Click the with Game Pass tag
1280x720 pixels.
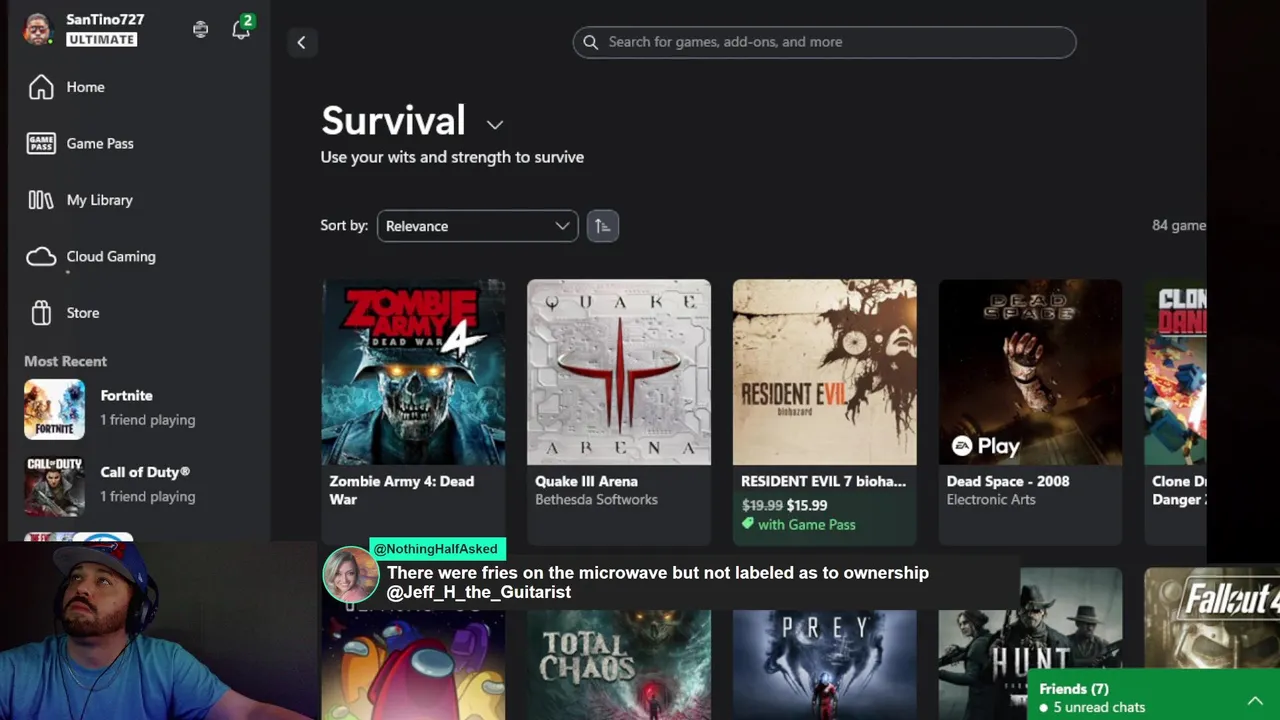click(x=798, y=524)
